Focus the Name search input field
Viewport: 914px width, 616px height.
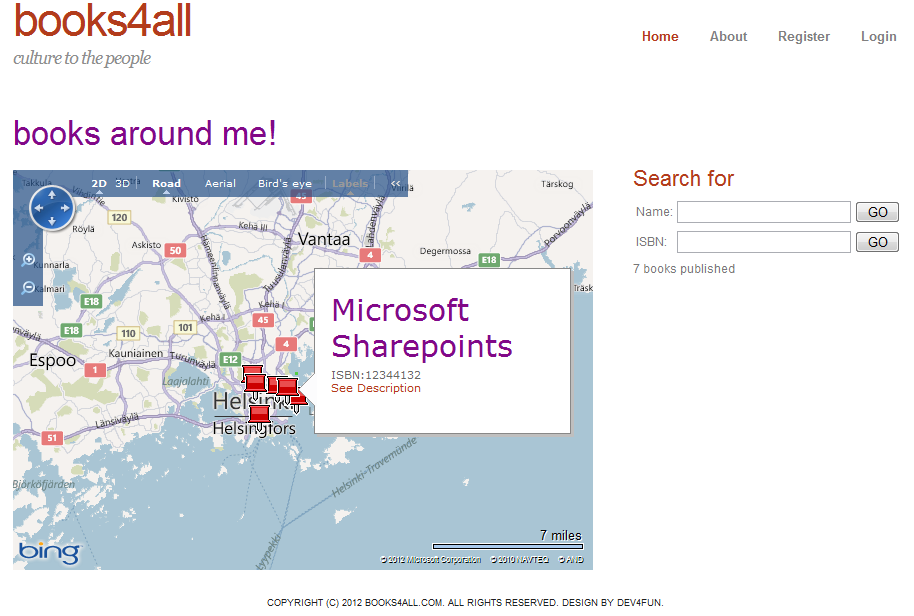(x=764, y=212)
